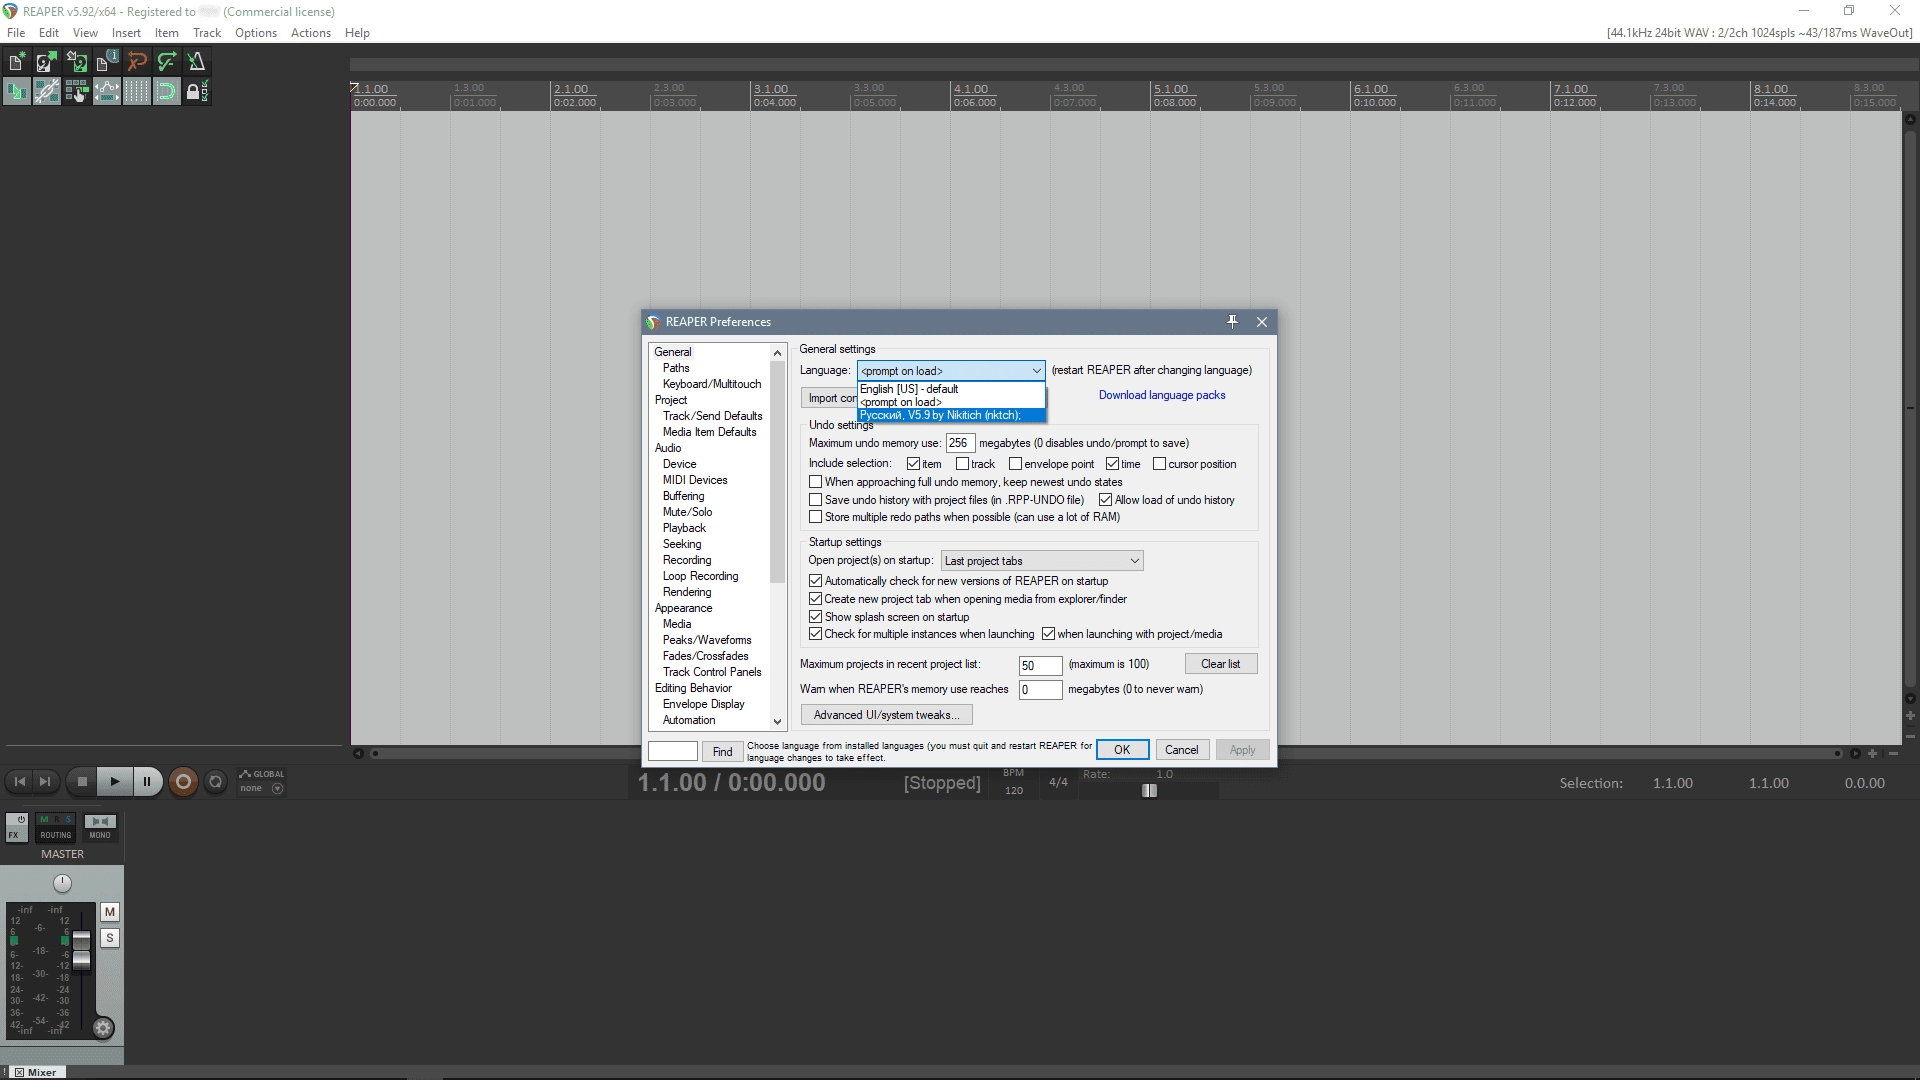The width and height of the screenshot is (1920, 1080).
Task: Open the File menu
Action: [16, 33]
